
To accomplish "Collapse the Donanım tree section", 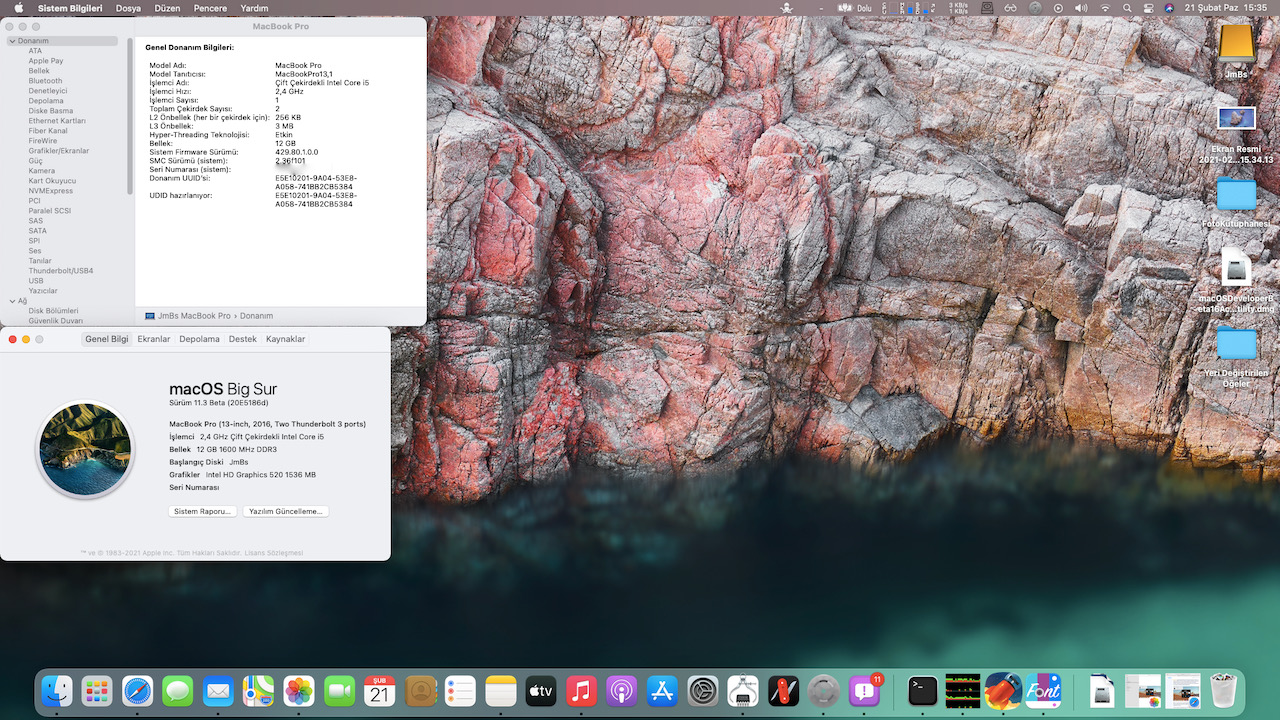I will point(12,41).
